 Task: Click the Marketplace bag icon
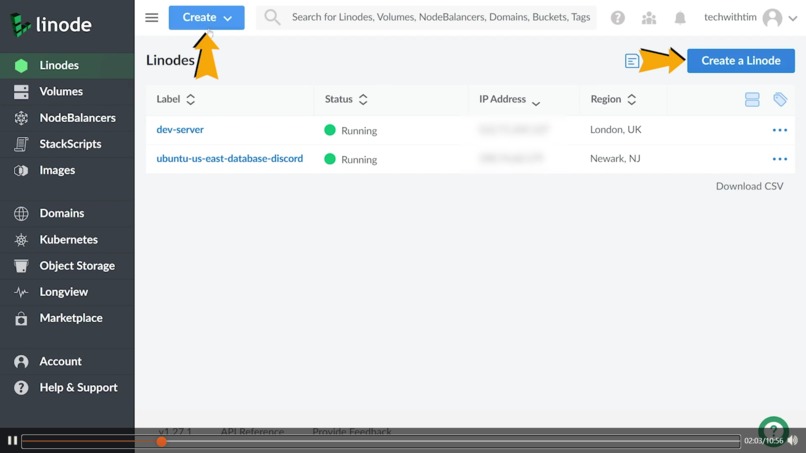click(21, 319)
